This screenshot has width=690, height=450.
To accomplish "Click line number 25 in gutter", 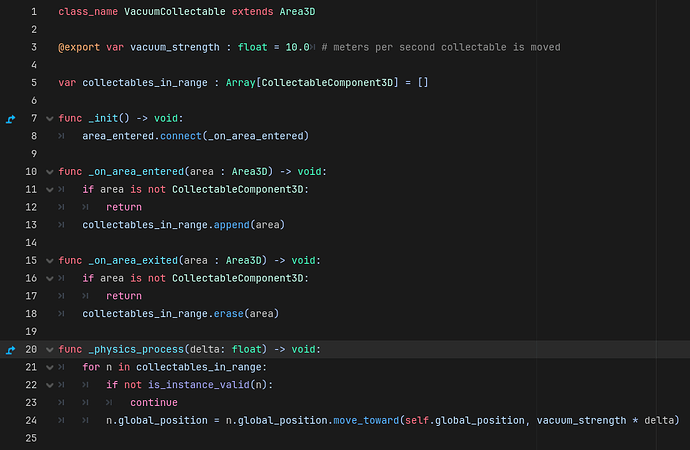I will 31,438.
